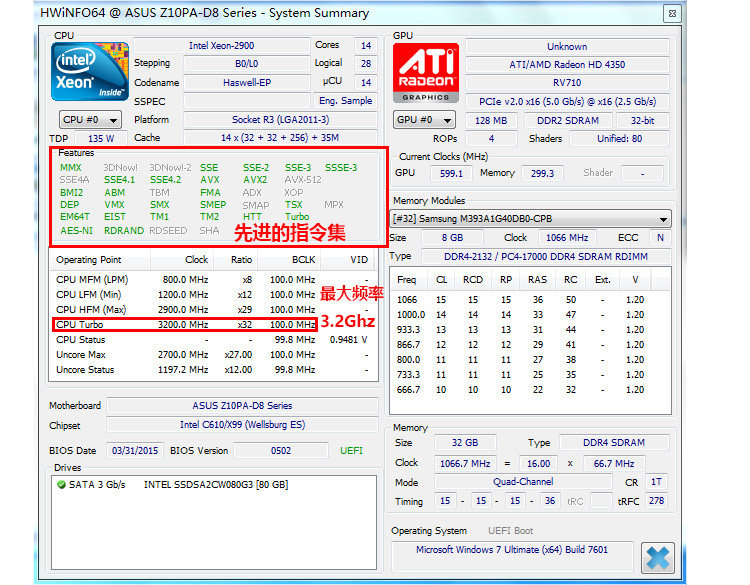Click the Intel C610/X99 (Wellsburg ES) chipset field
This screenshot has width=750, height=585.
[x=242, y=425]
